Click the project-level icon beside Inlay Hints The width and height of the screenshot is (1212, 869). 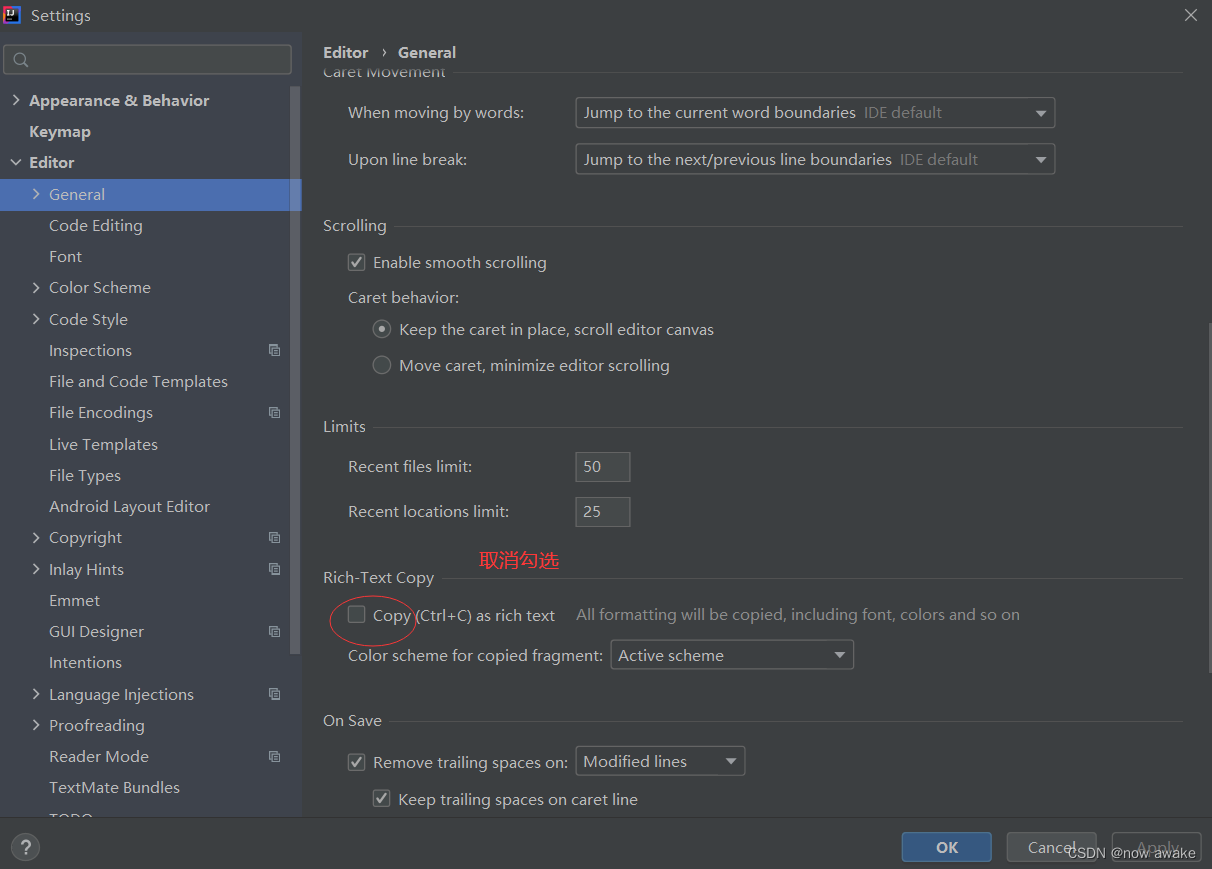click(274, 569)
